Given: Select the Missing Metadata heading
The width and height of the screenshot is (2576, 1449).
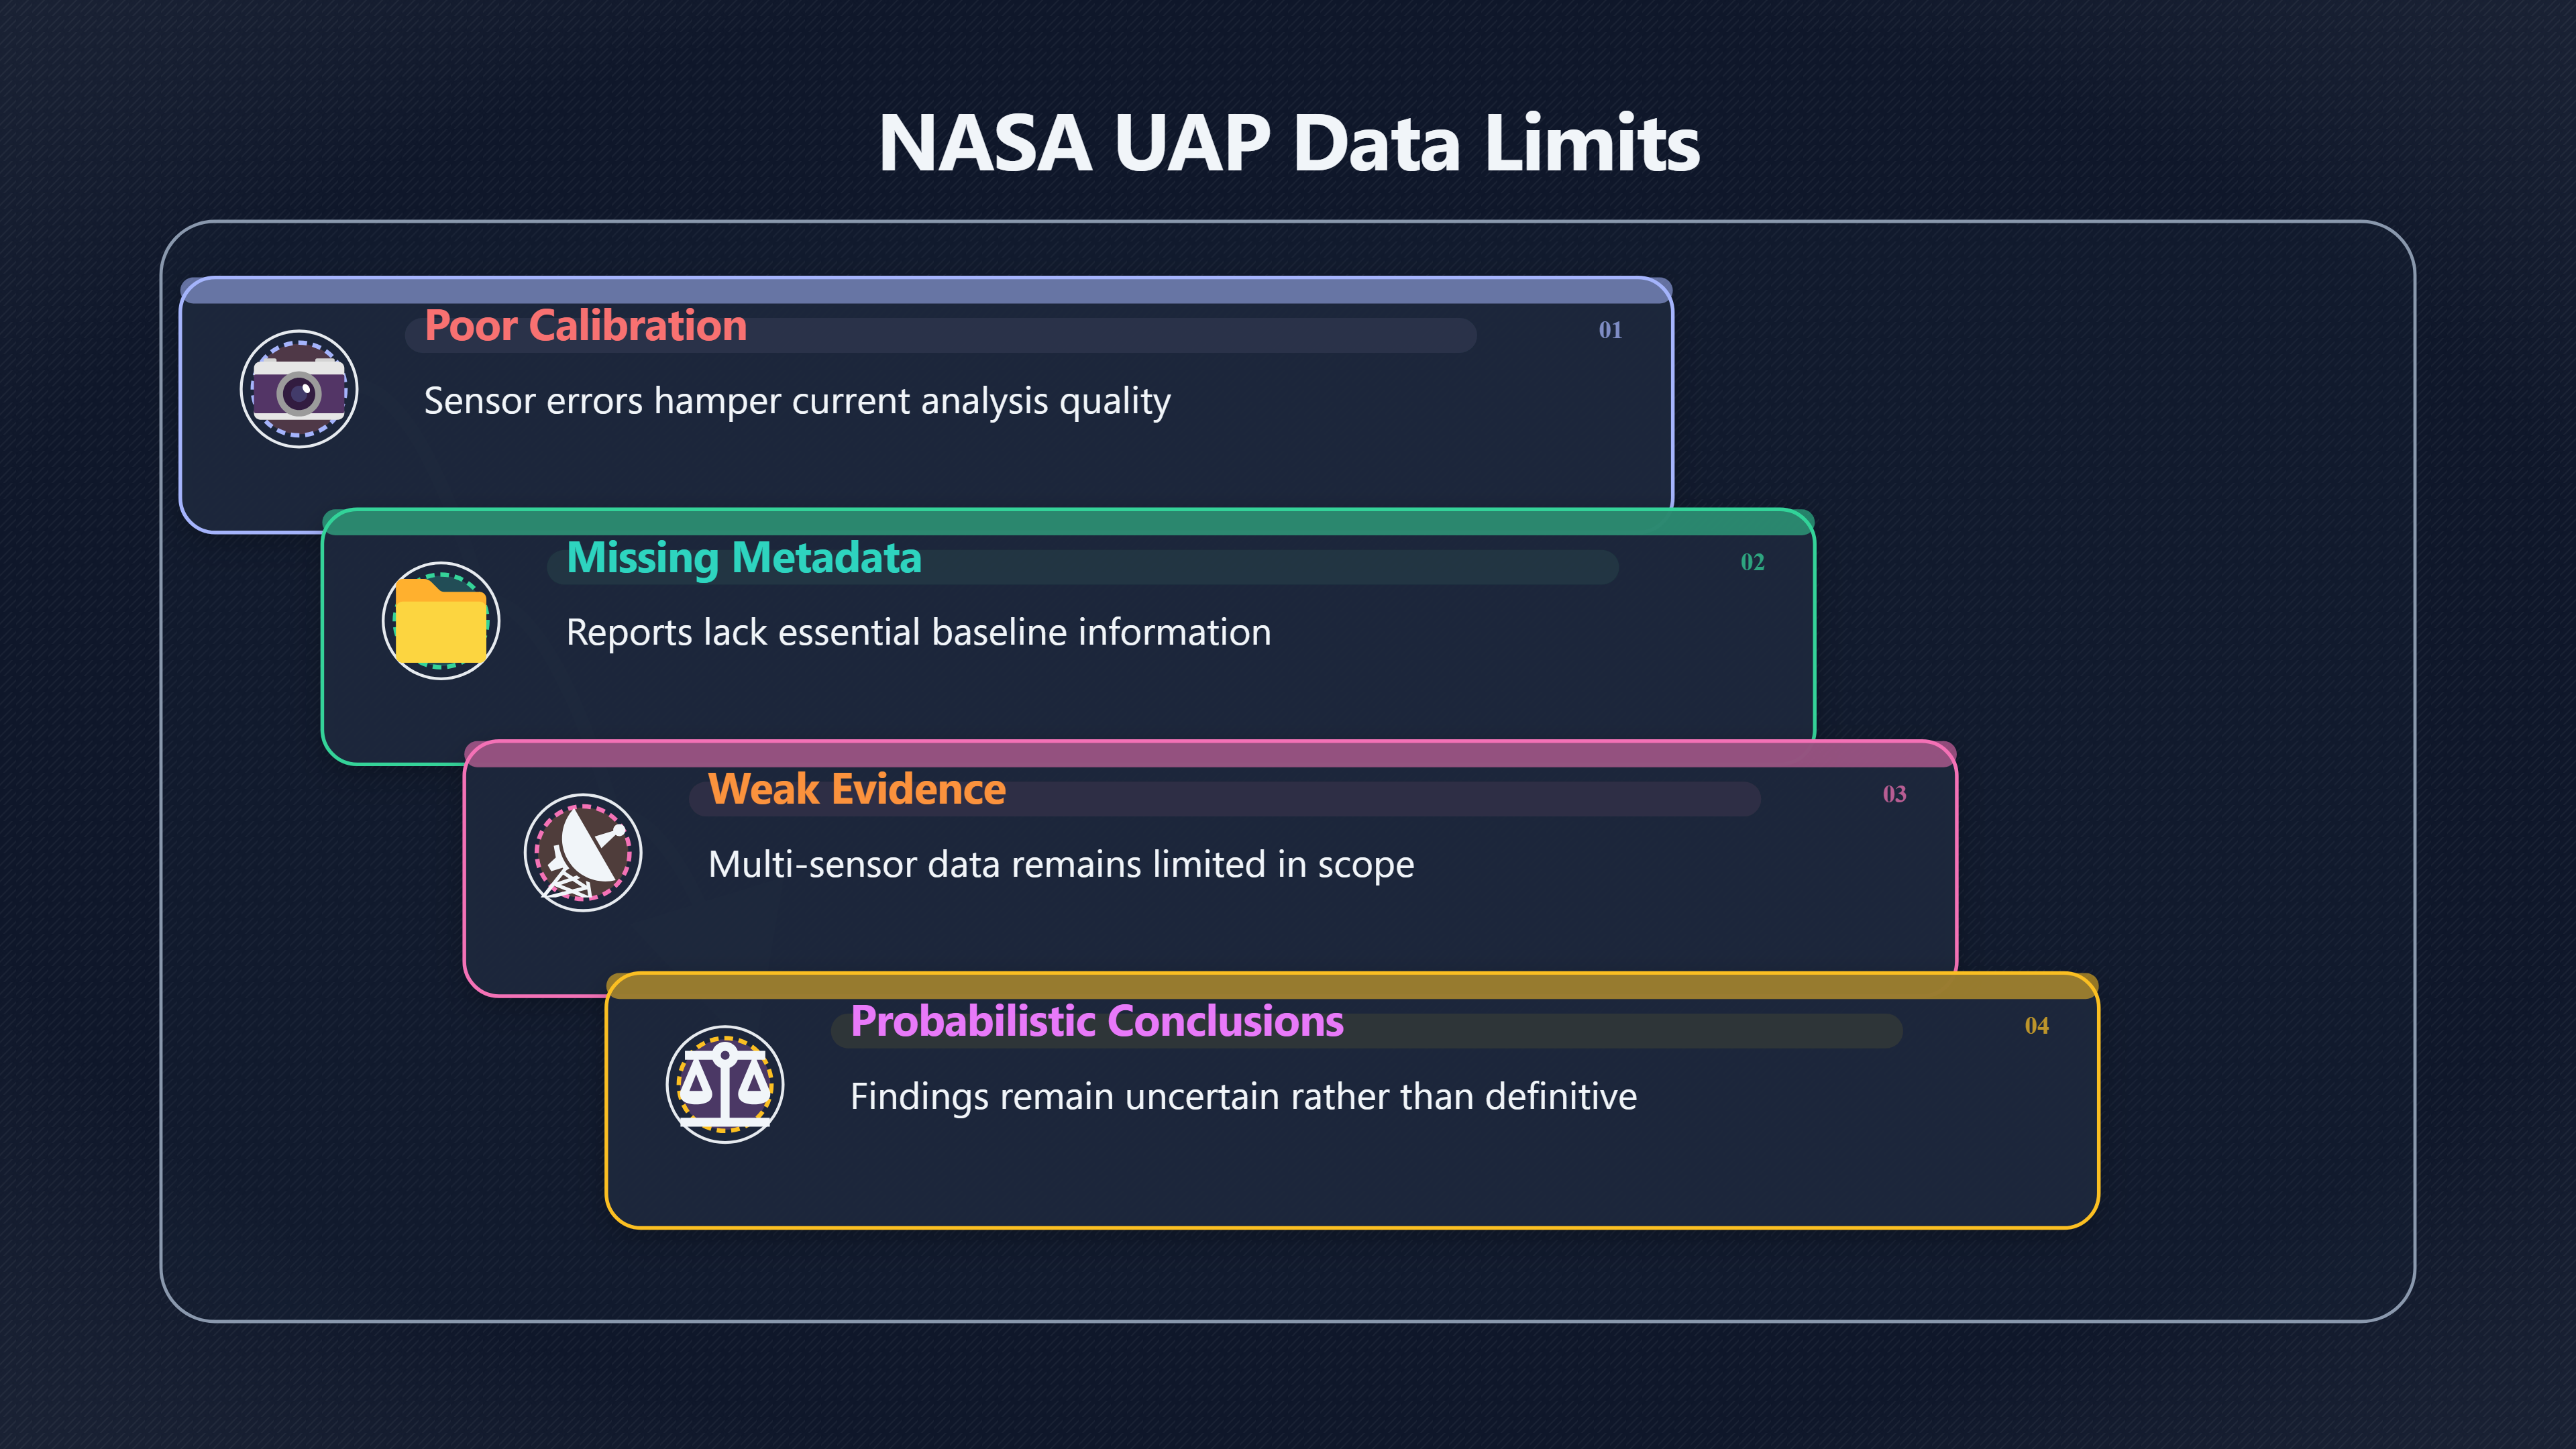Looking at the screenshot, I should (x=744, y=558).
